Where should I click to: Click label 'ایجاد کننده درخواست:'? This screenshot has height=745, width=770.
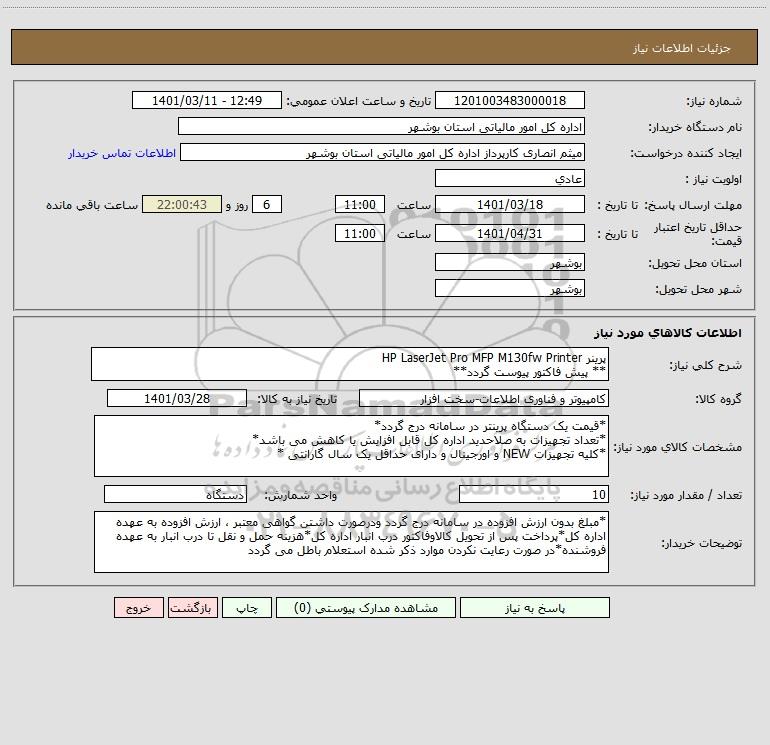click(x=686, y=154)
